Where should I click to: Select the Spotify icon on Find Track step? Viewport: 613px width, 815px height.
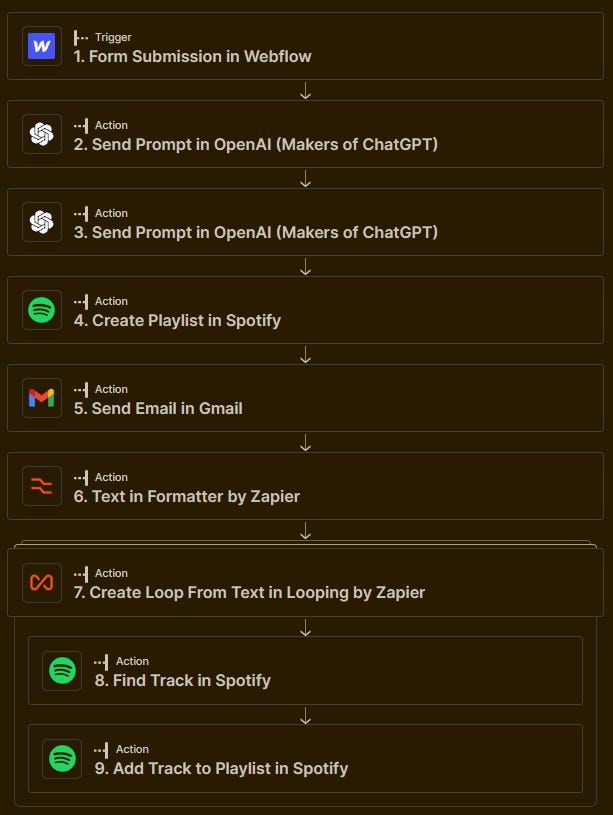(x=62, y=669)
